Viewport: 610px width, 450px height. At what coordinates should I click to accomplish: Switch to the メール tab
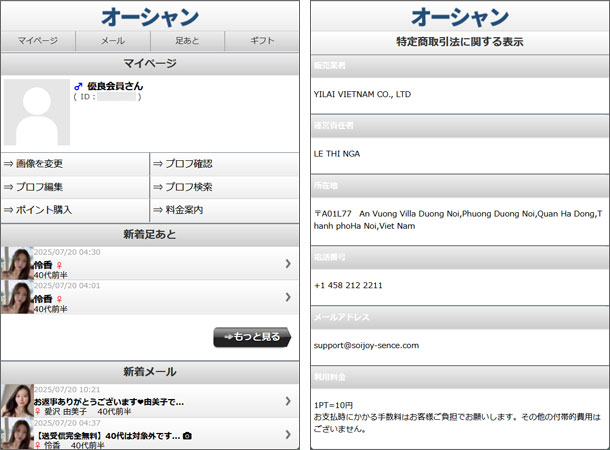tap(113, 41)
